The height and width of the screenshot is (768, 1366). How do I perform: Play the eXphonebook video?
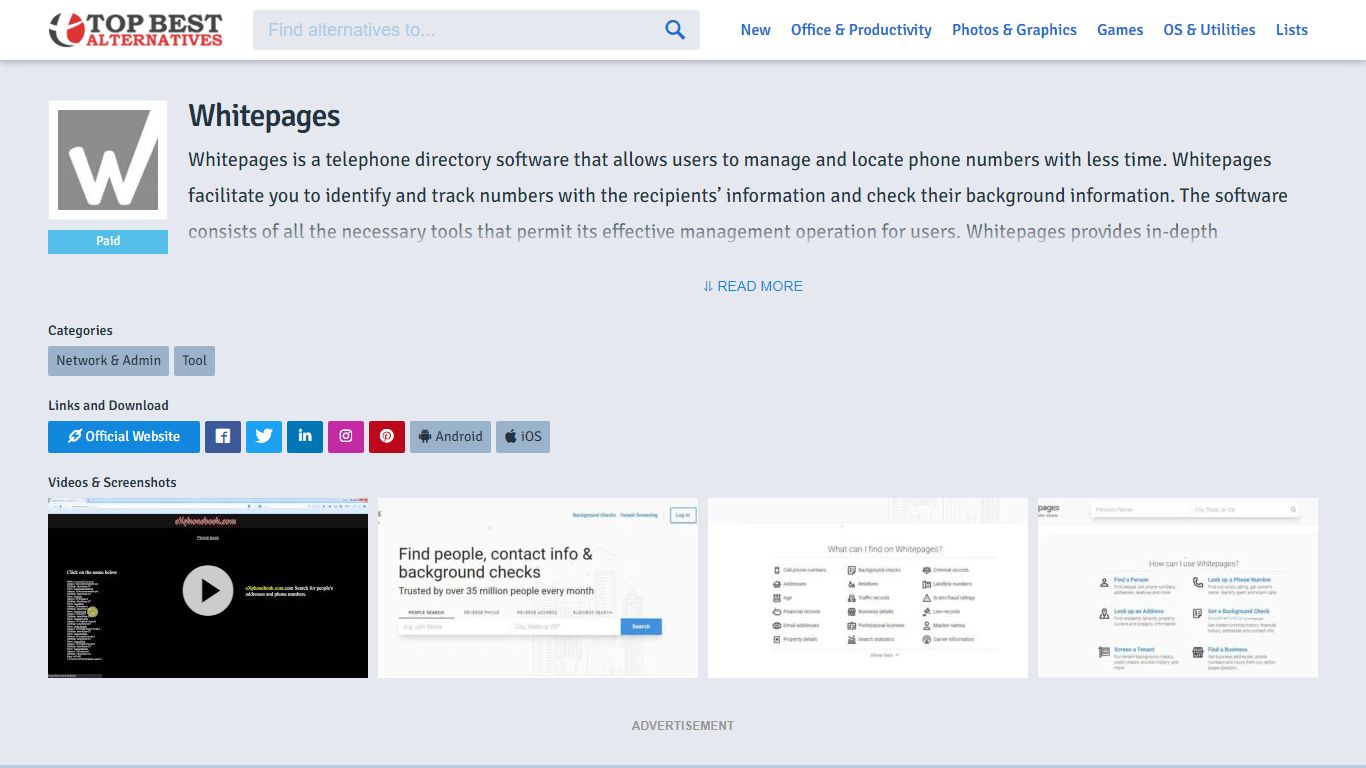click(208, 590)
